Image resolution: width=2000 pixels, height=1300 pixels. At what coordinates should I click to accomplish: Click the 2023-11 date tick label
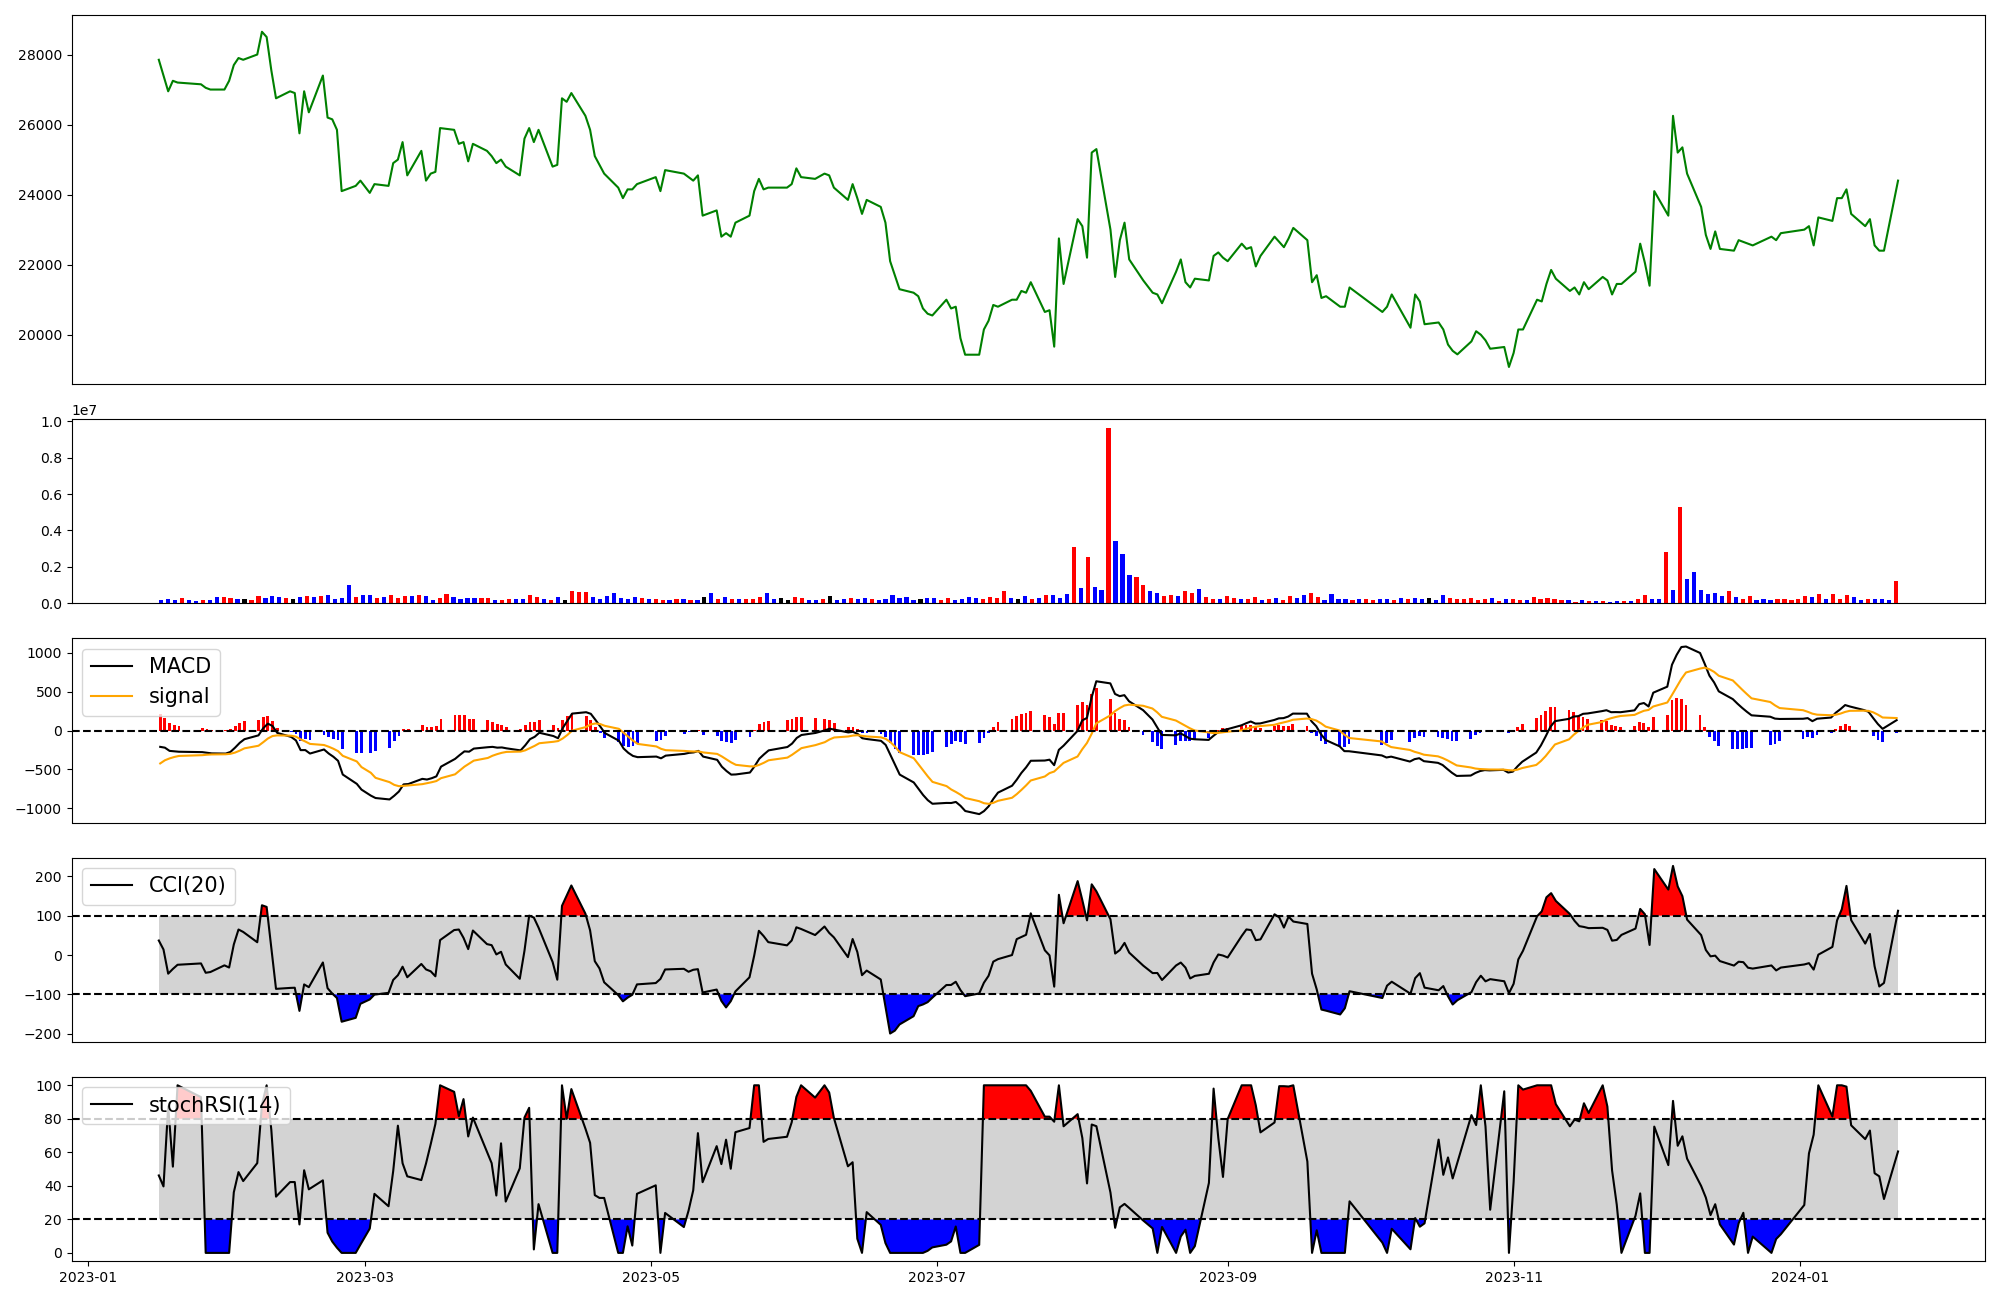1514,1276
